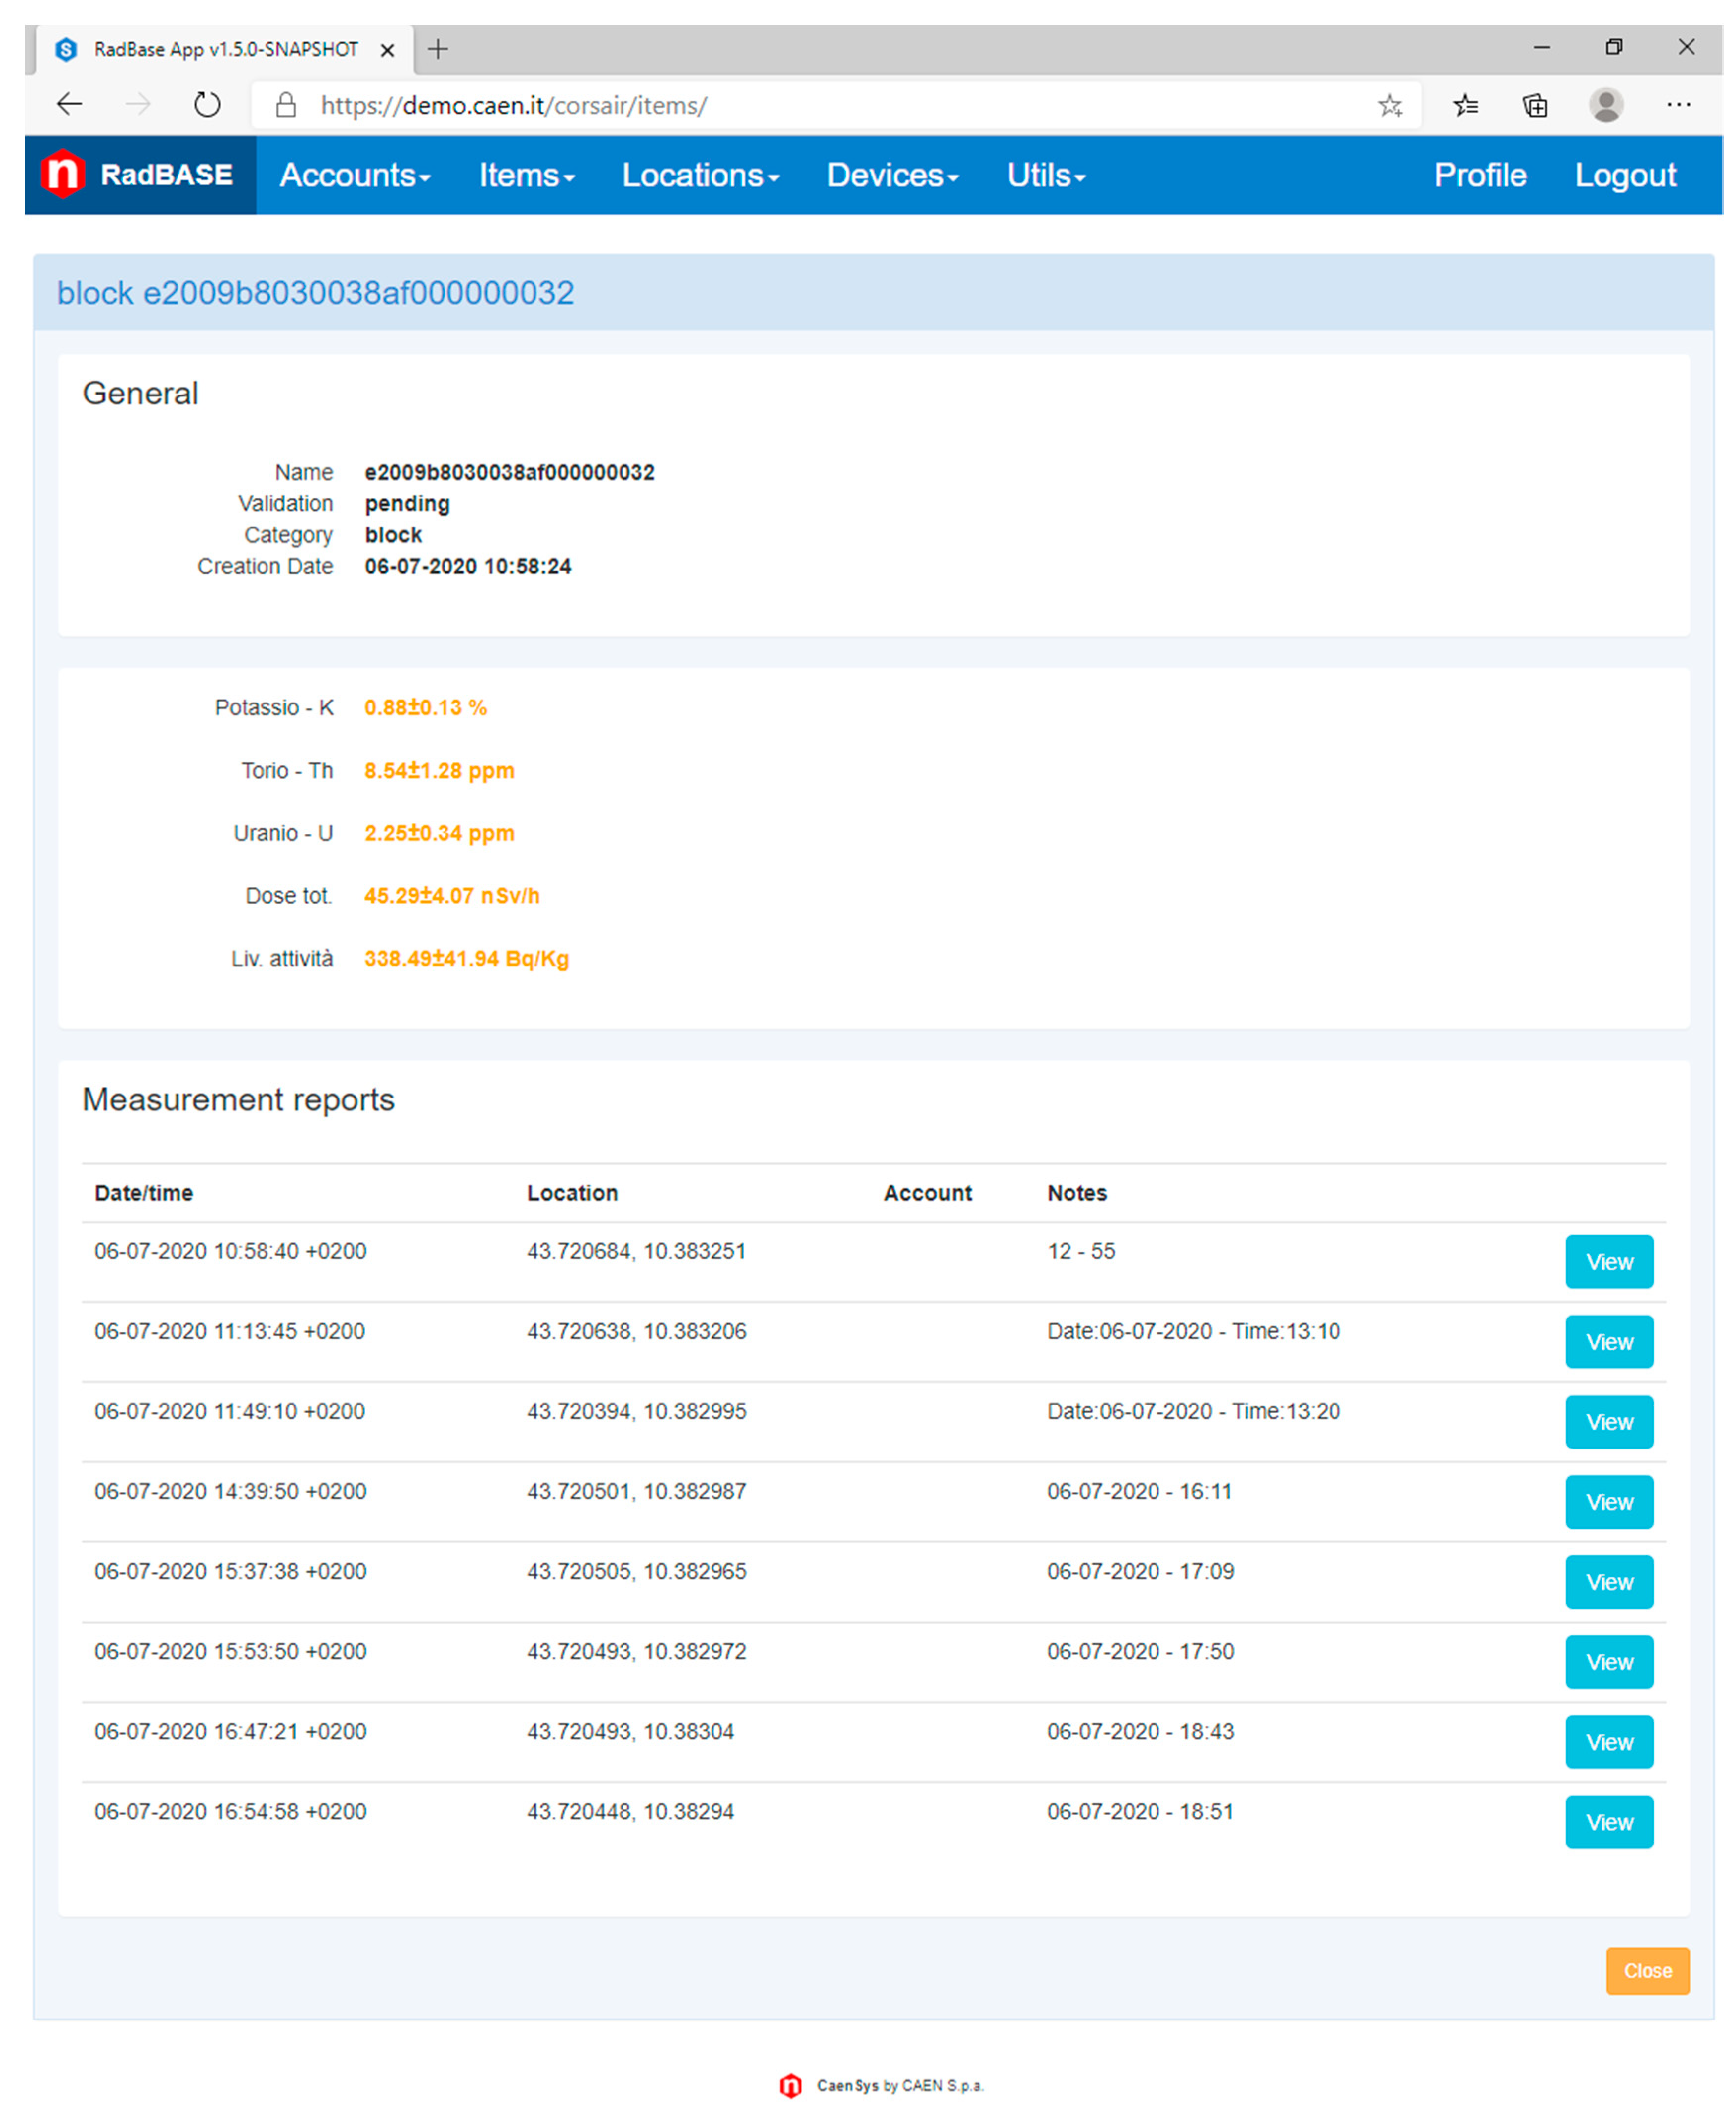
Task: Open the favorites list icon
Action: click(x=1465, y=105)
